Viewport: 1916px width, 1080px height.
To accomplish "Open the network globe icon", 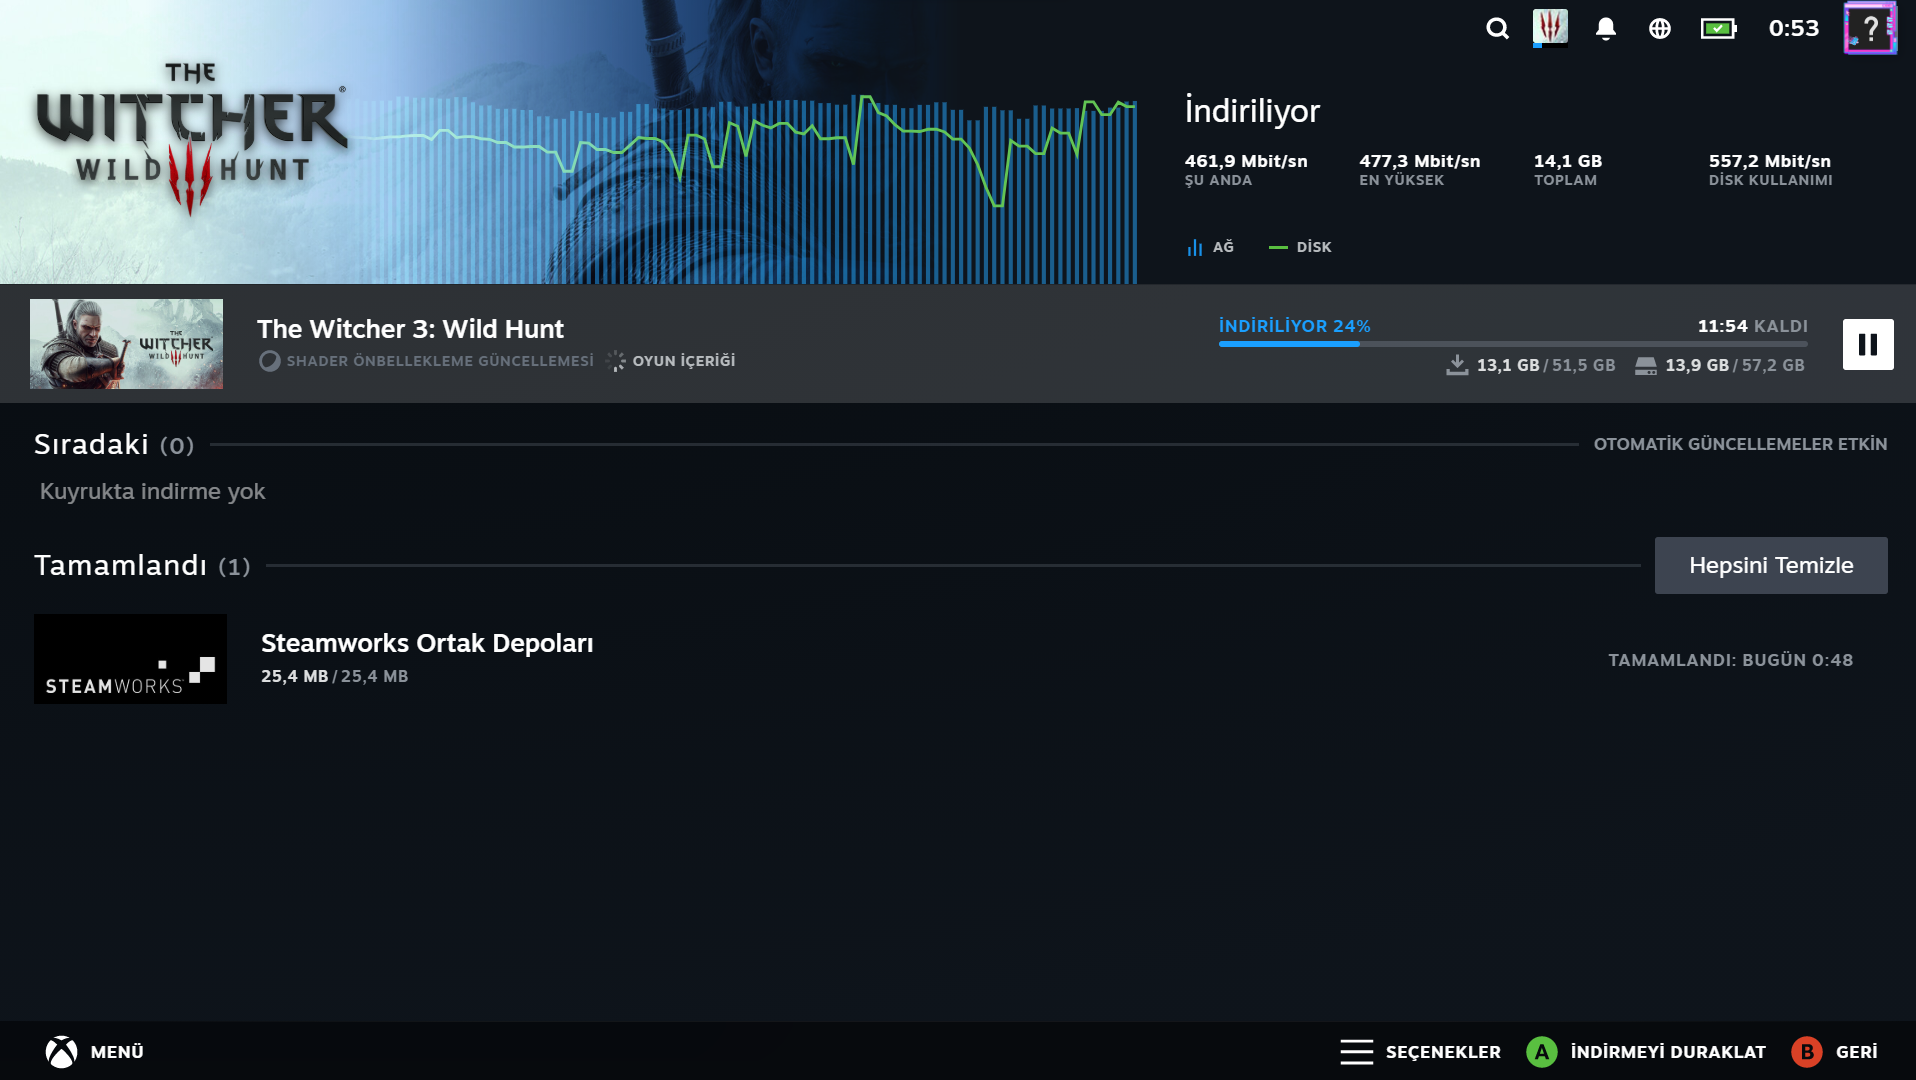I will 1660,29.
